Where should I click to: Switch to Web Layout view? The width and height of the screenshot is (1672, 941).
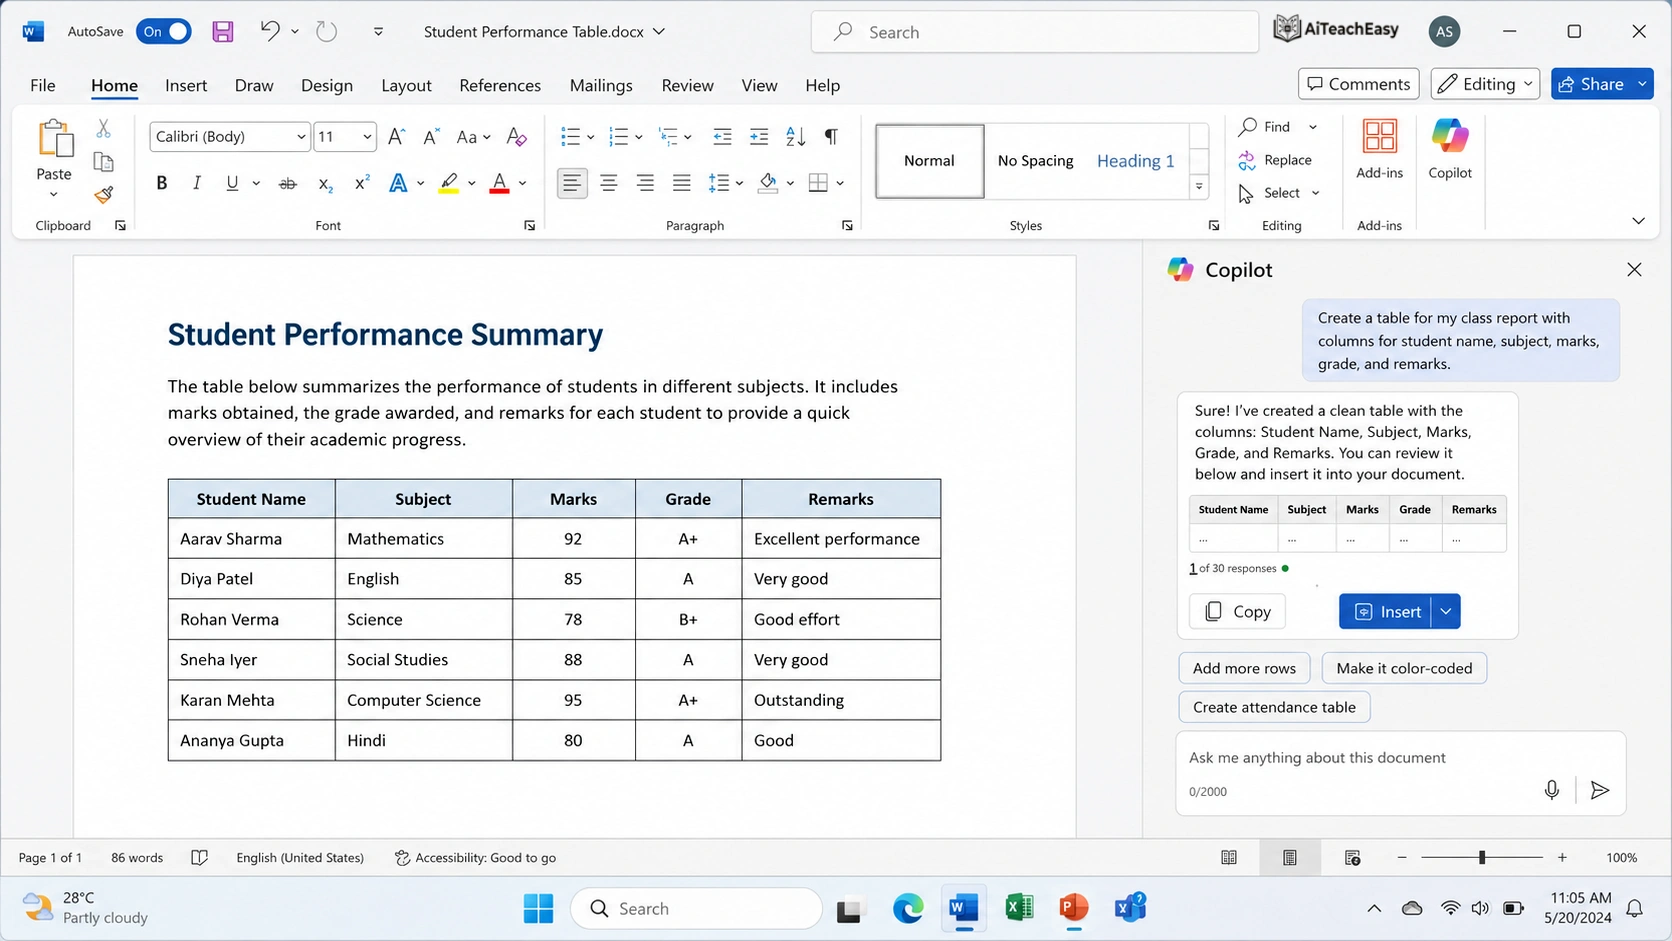tap(1352, 858)
